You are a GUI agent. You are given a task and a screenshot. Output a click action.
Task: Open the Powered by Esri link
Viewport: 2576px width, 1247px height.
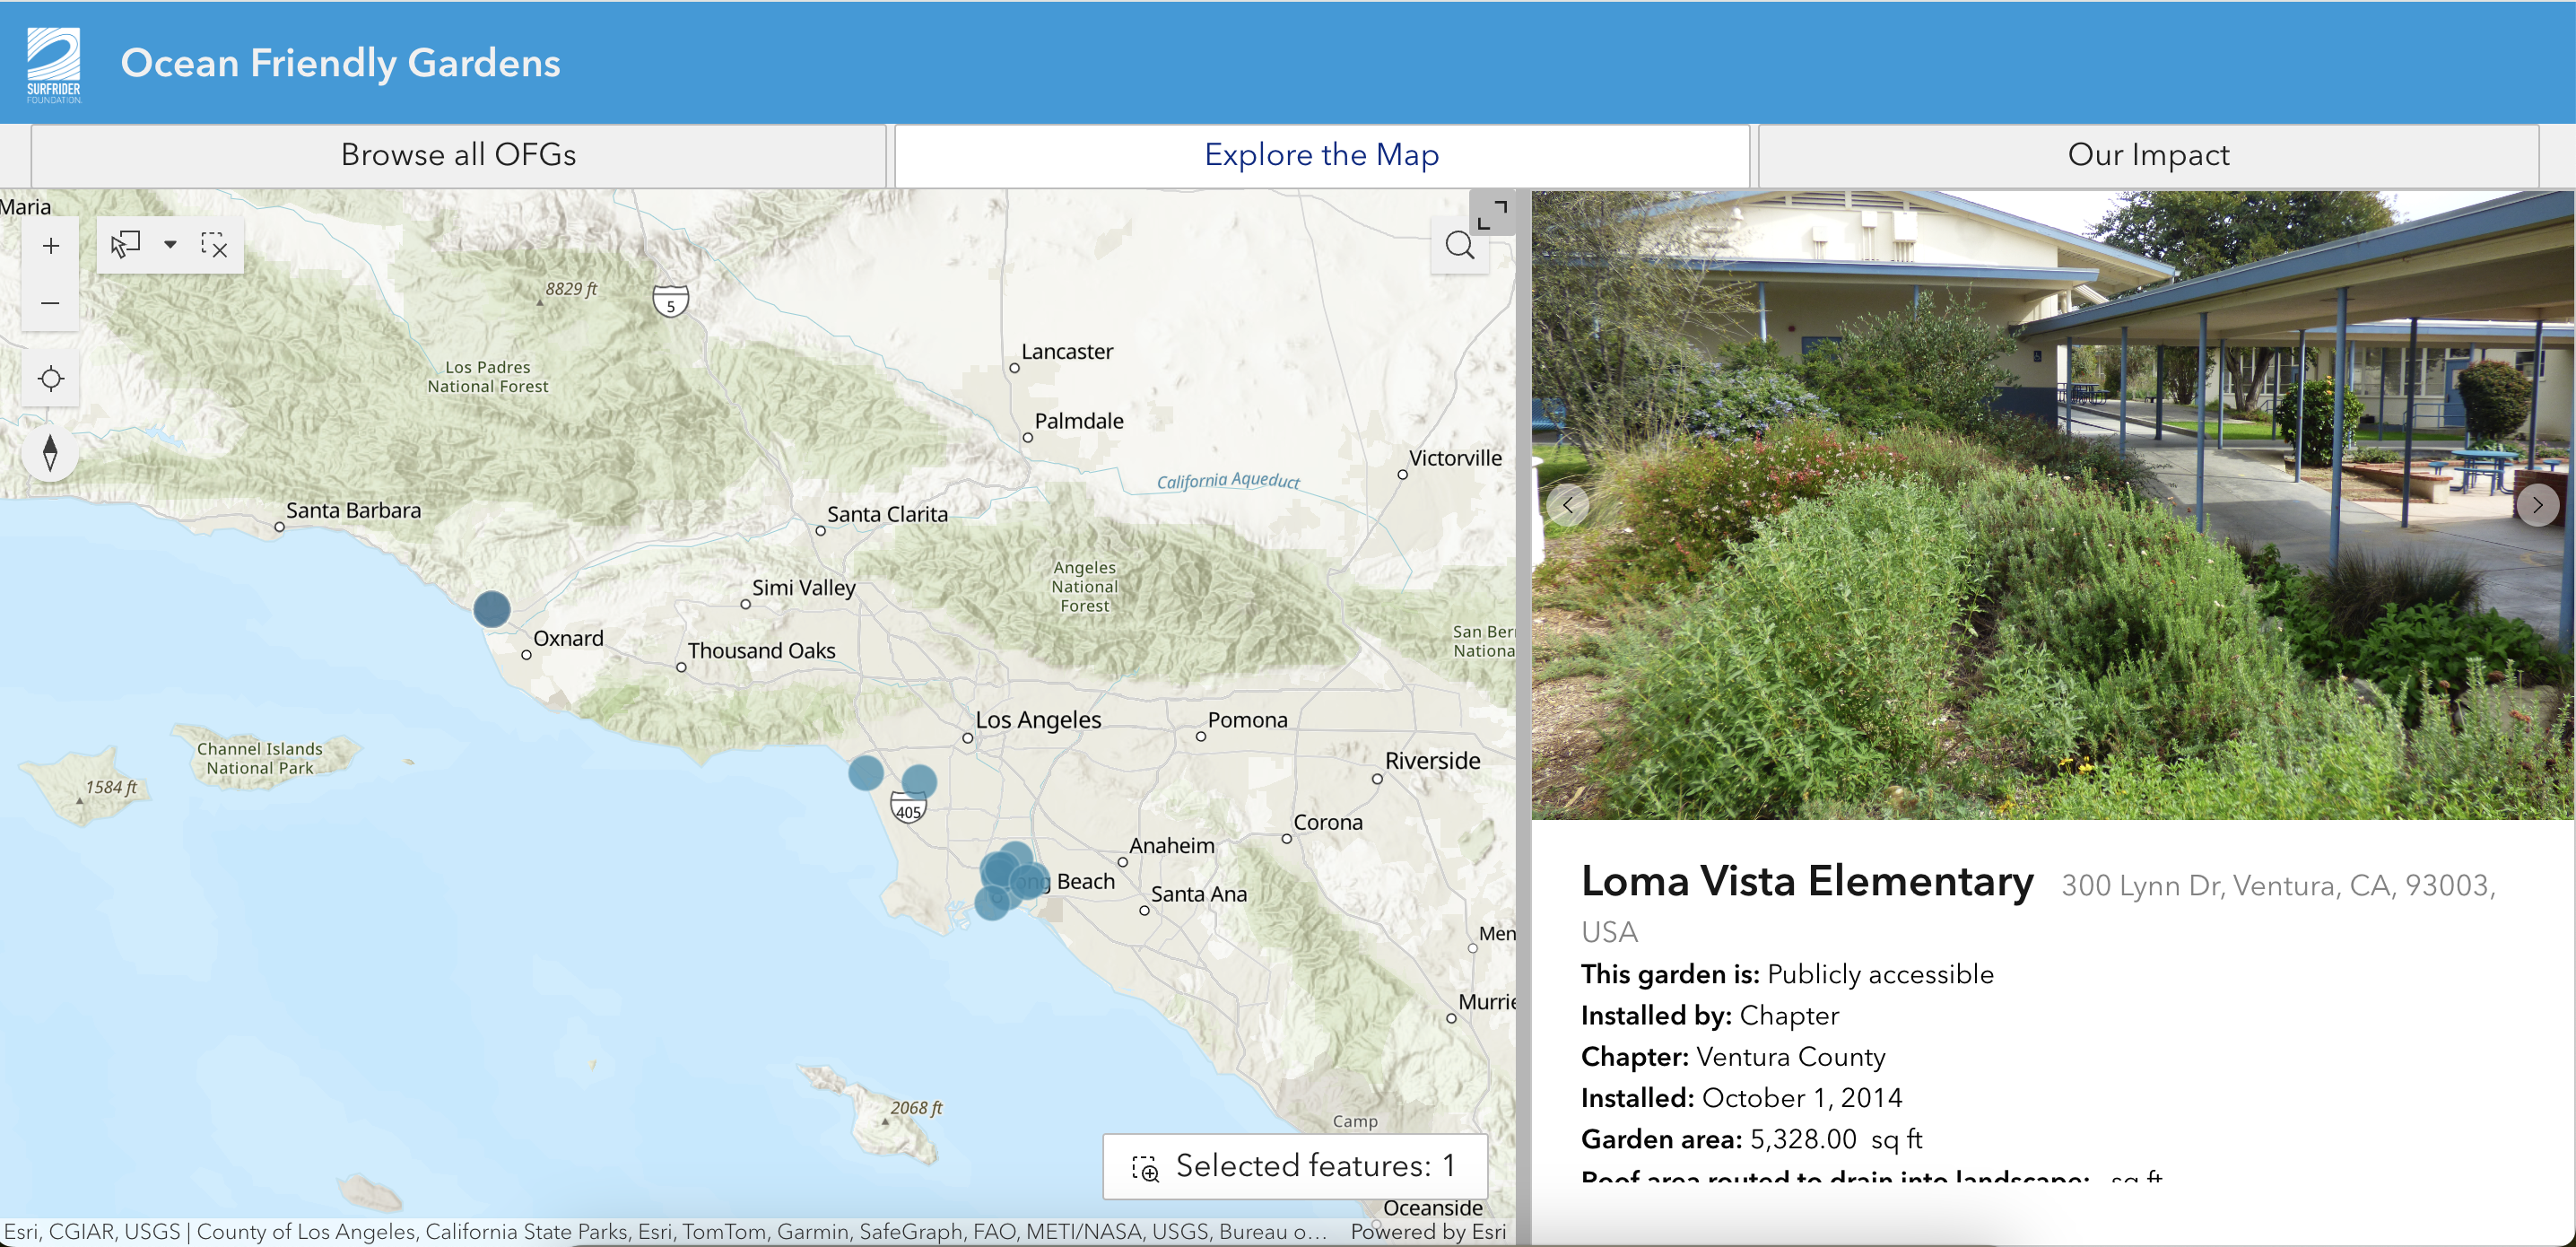[x=1427, y=1232]
